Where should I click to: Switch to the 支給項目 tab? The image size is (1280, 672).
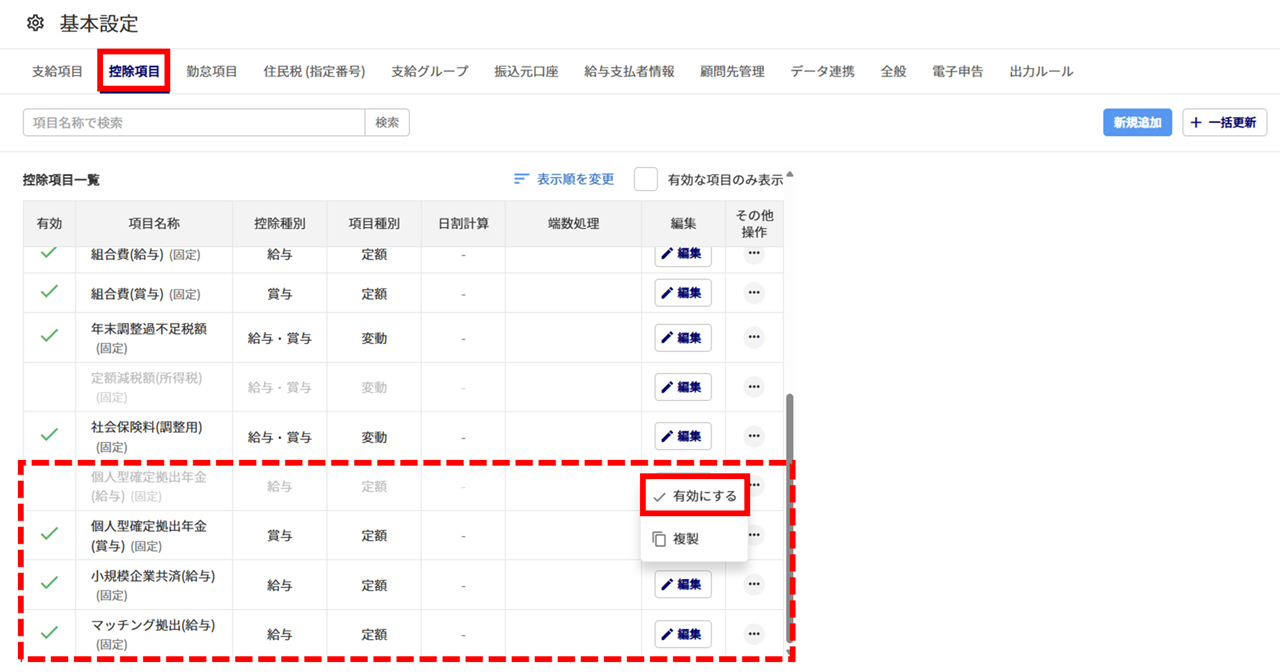click(x=57, y=72)
